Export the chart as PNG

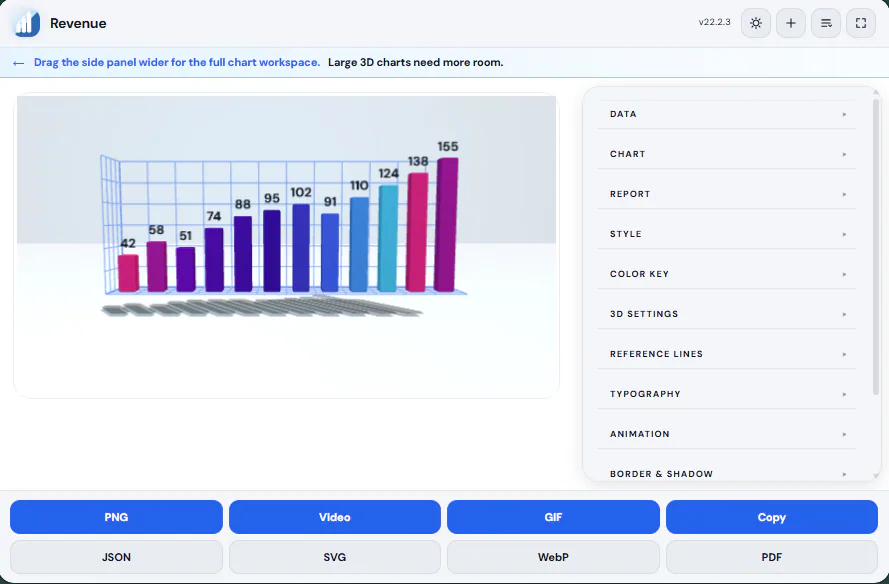coord(116,517)
